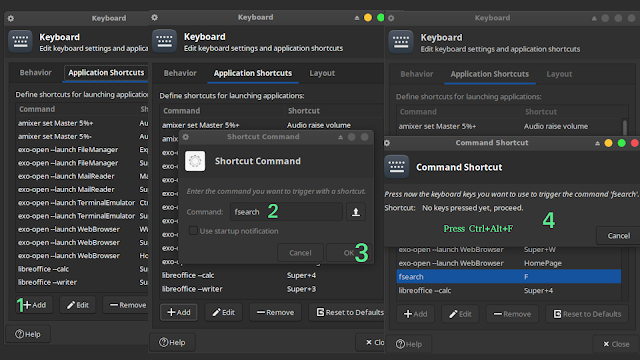
Task: Click the keyboard icon in middle Keyboard window header
Action: (164, 41)
